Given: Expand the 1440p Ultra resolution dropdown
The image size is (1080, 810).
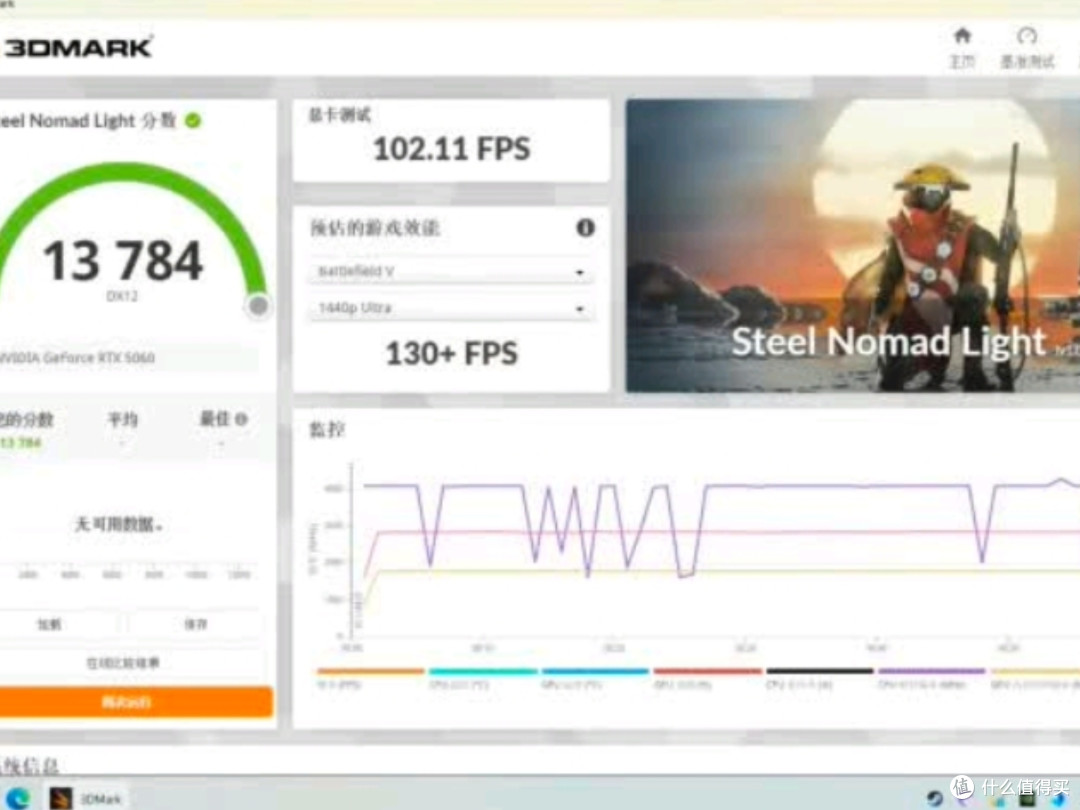Looking at the screenshot, I should click(452, 308).
